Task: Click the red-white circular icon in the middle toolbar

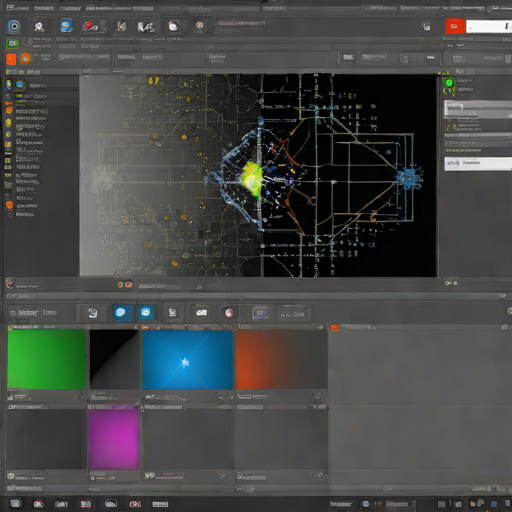Action: point(229,313)
